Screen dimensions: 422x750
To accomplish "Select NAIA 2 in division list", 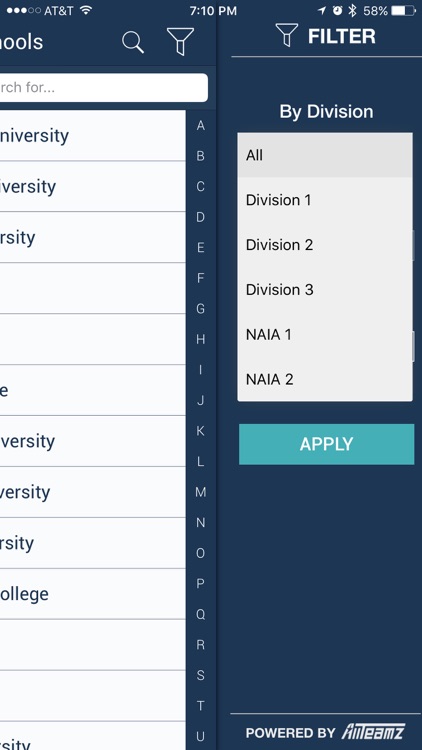I will pos(325,379).
